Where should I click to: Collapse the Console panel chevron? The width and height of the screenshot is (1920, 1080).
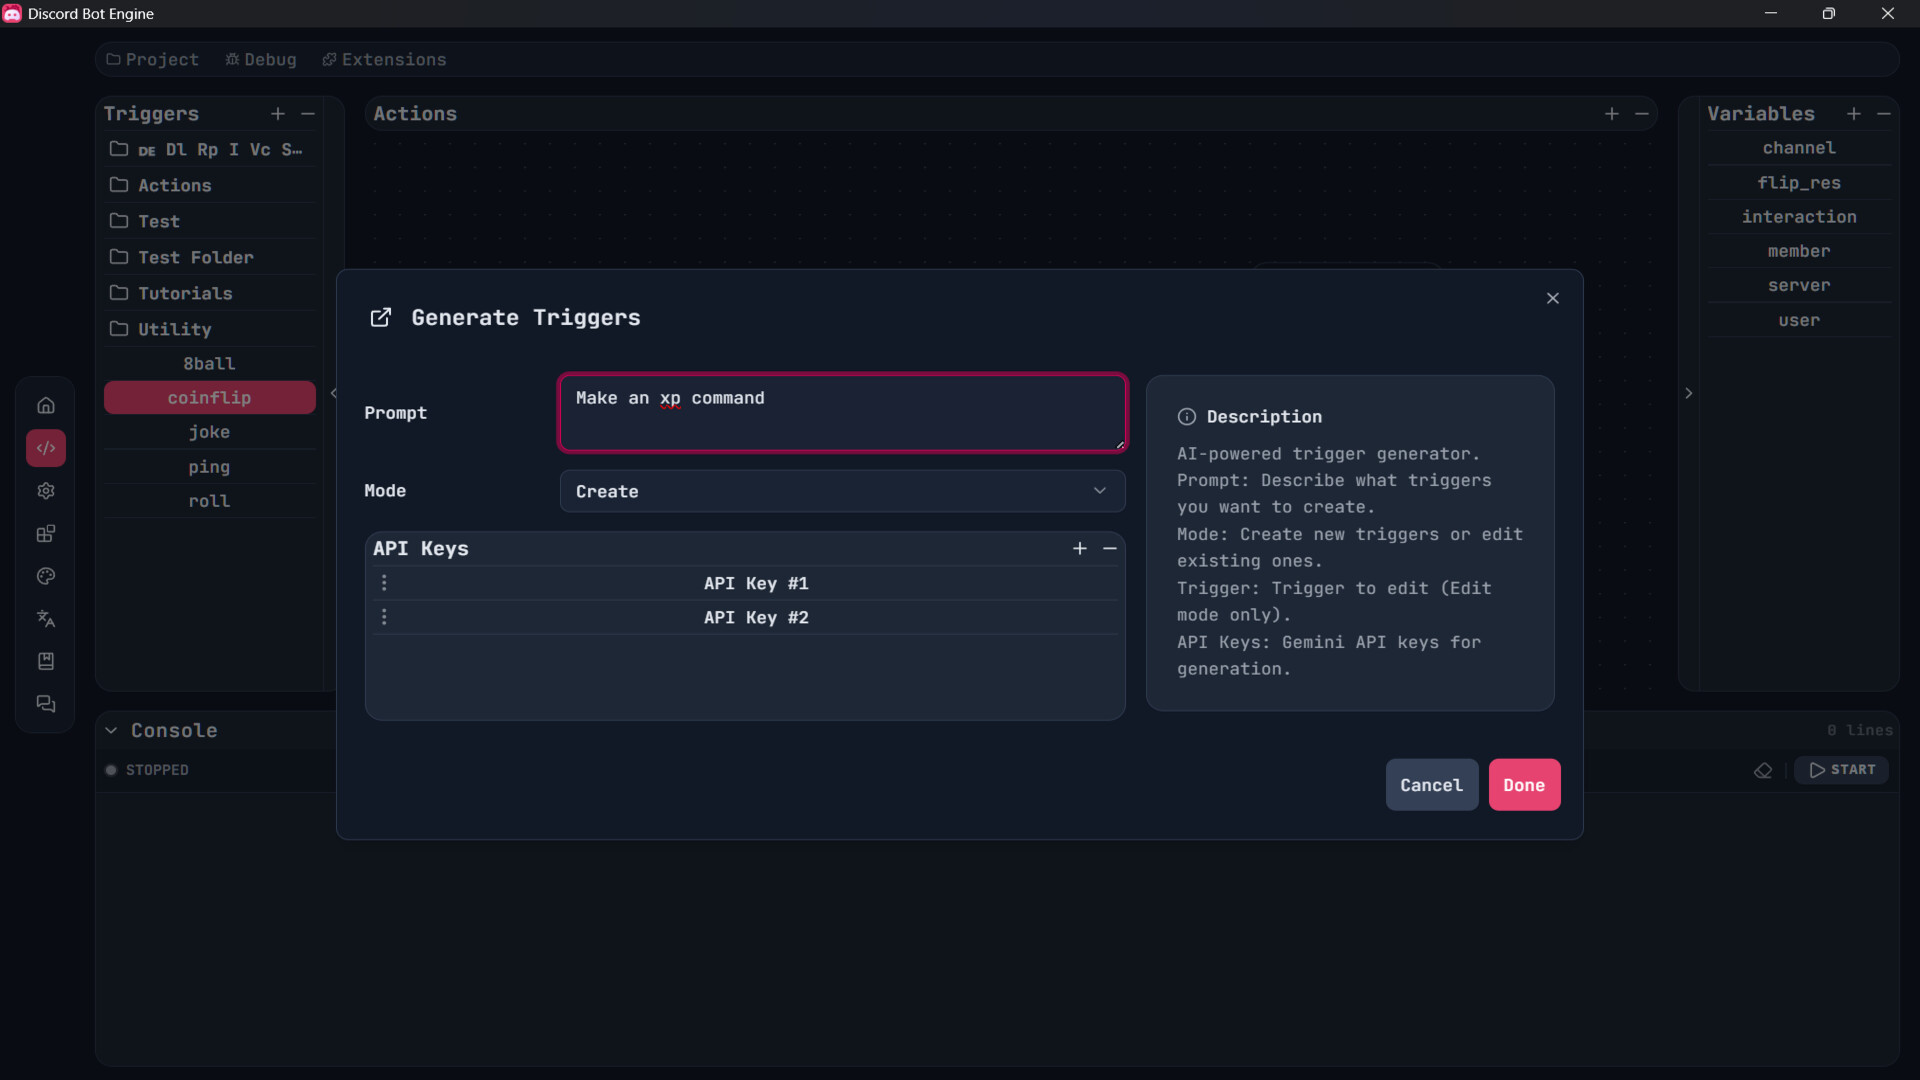pyautogui.click(x=111, y=730)
